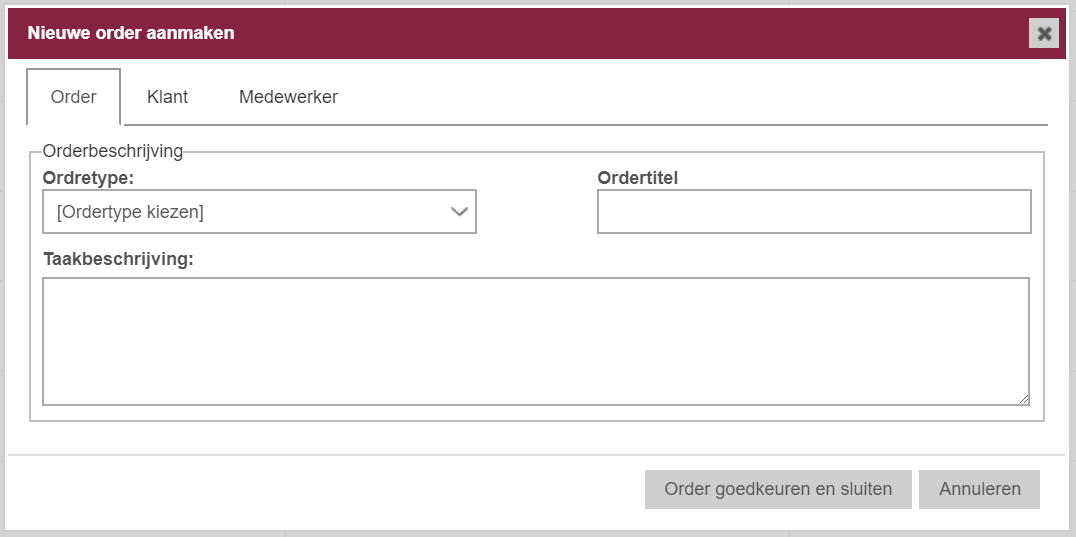Cancel with the Annuleren button

[979, 489]
